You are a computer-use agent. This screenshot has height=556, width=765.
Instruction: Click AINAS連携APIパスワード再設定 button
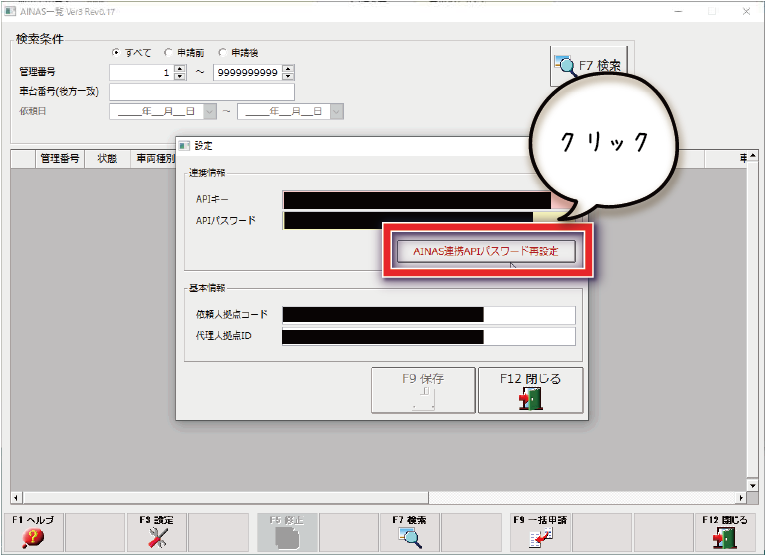[x=486, y=251]
